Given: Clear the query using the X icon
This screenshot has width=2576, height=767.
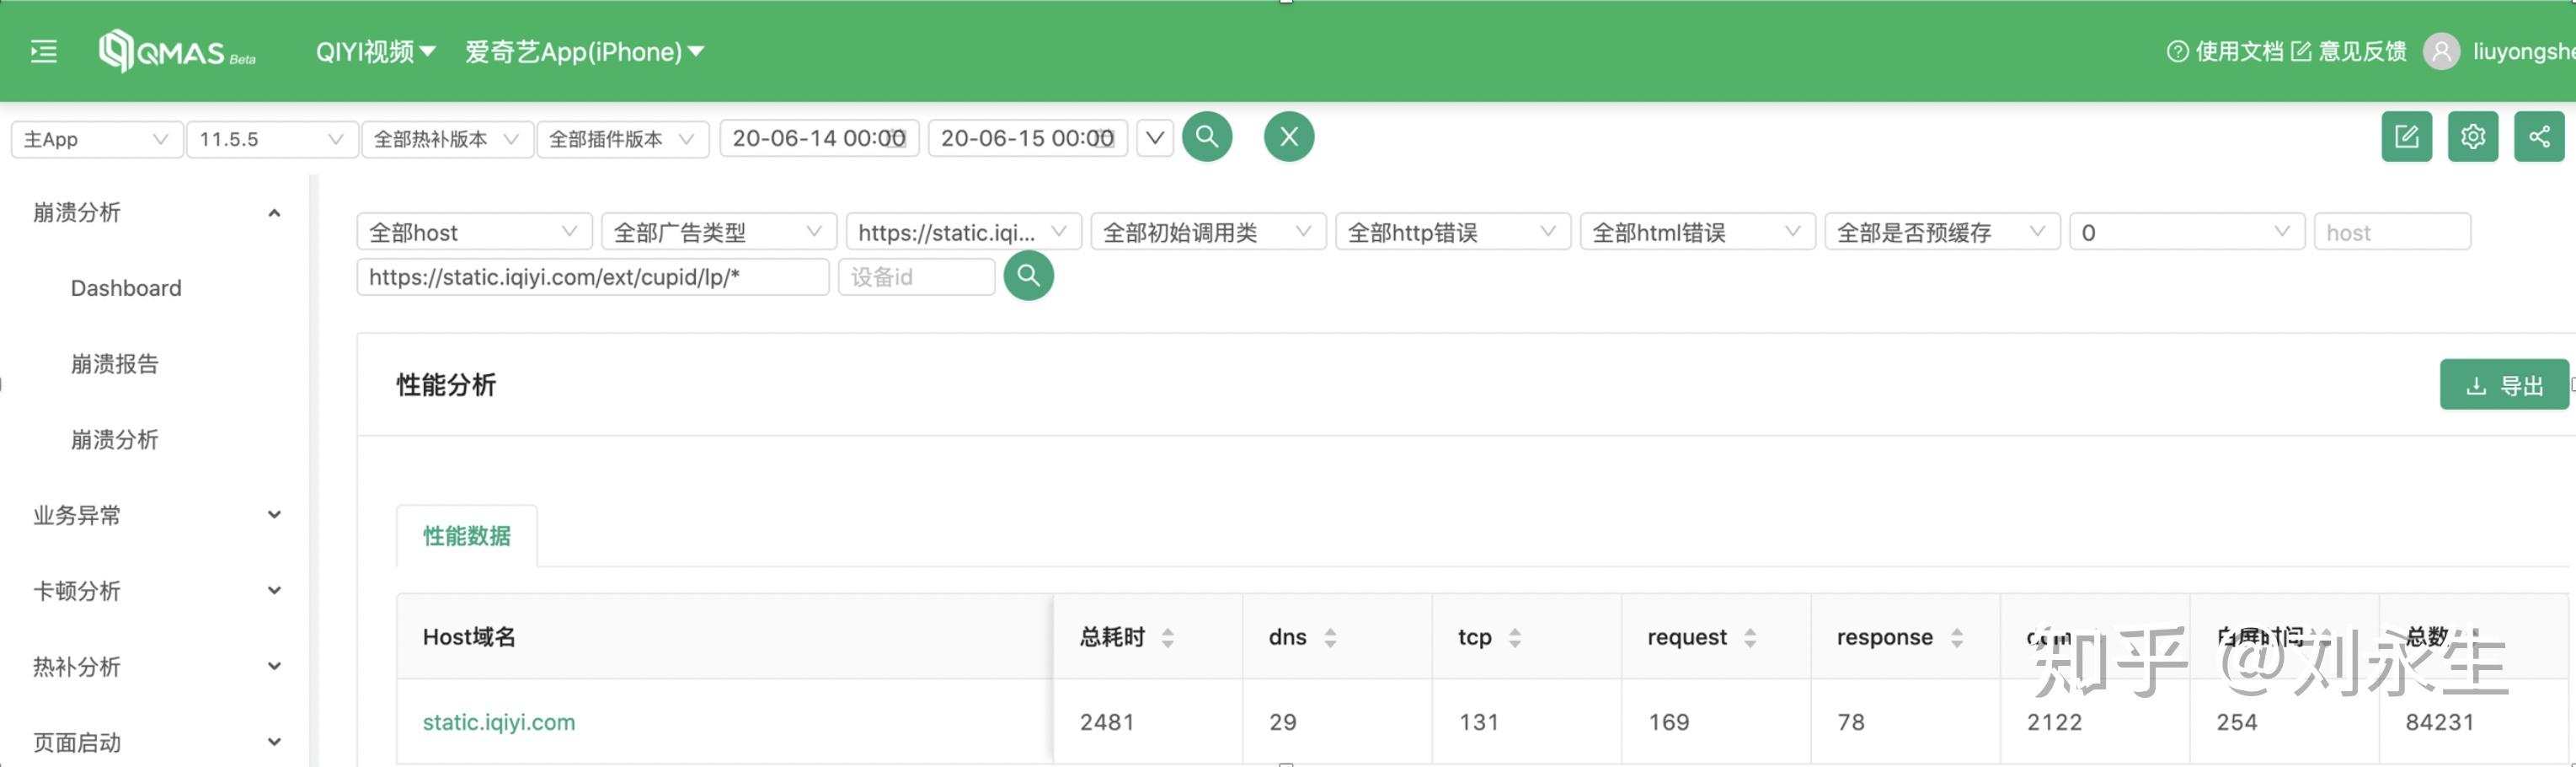Looking at the screenshot, I should pos(1288,137).
